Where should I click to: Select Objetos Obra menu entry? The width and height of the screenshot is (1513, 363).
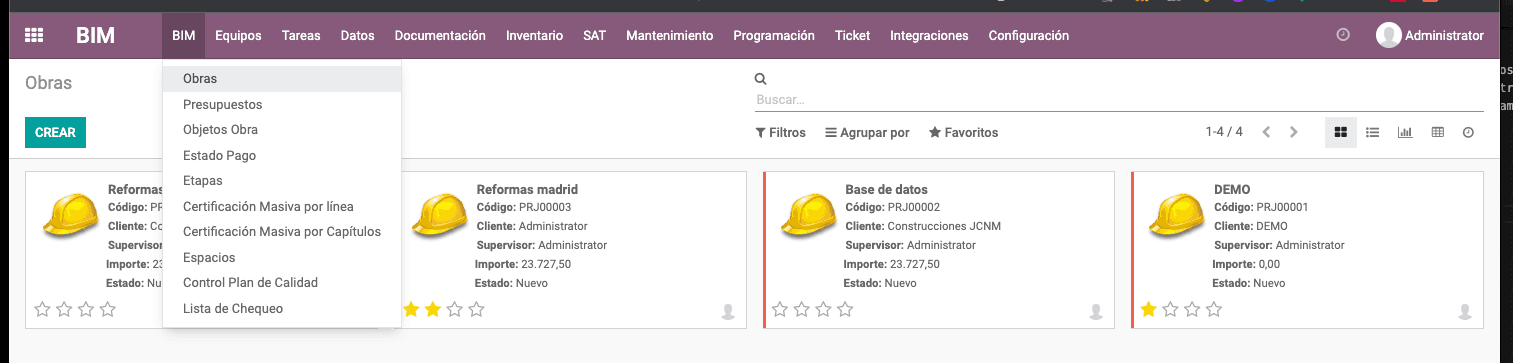282,130
